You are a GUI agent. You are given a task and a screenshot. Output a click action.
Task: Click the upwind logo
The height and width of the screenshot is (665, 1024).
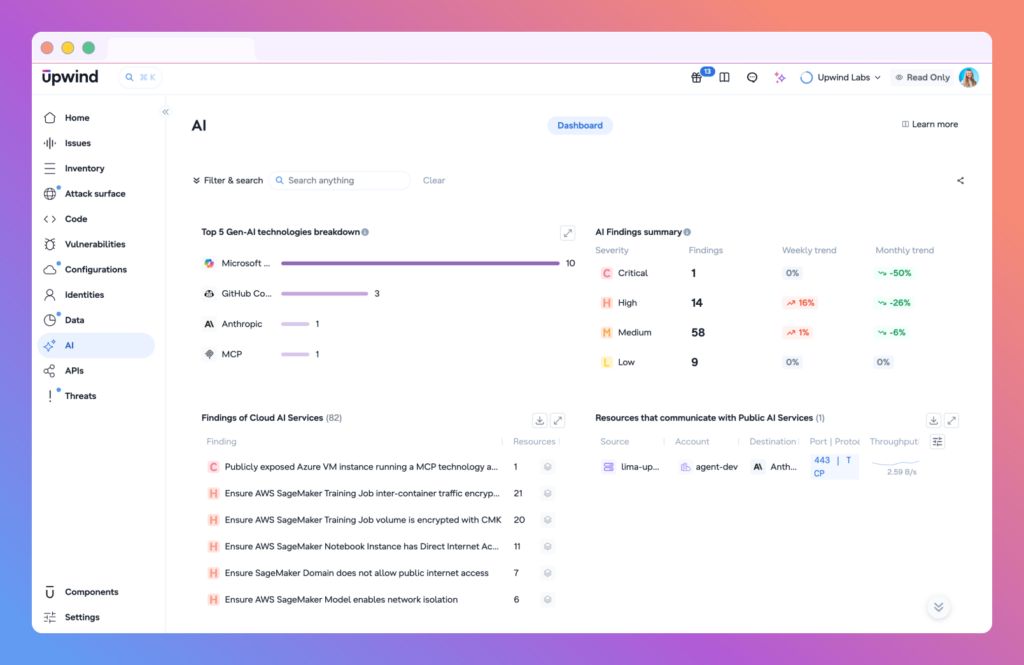pos(70,77)
